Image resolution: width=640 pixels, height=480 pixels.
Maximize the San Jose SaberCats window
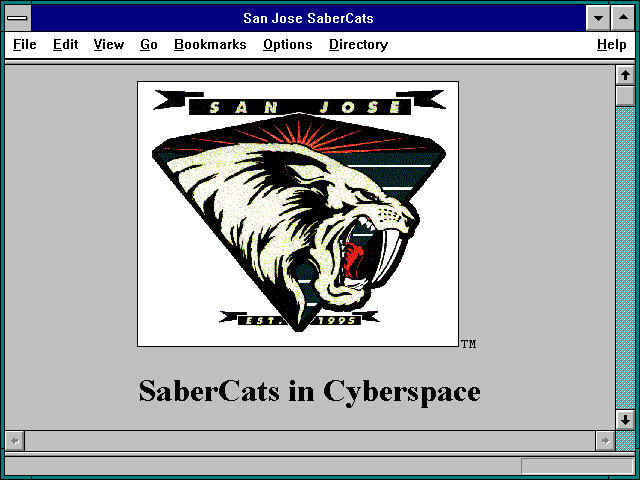(623, 18)
